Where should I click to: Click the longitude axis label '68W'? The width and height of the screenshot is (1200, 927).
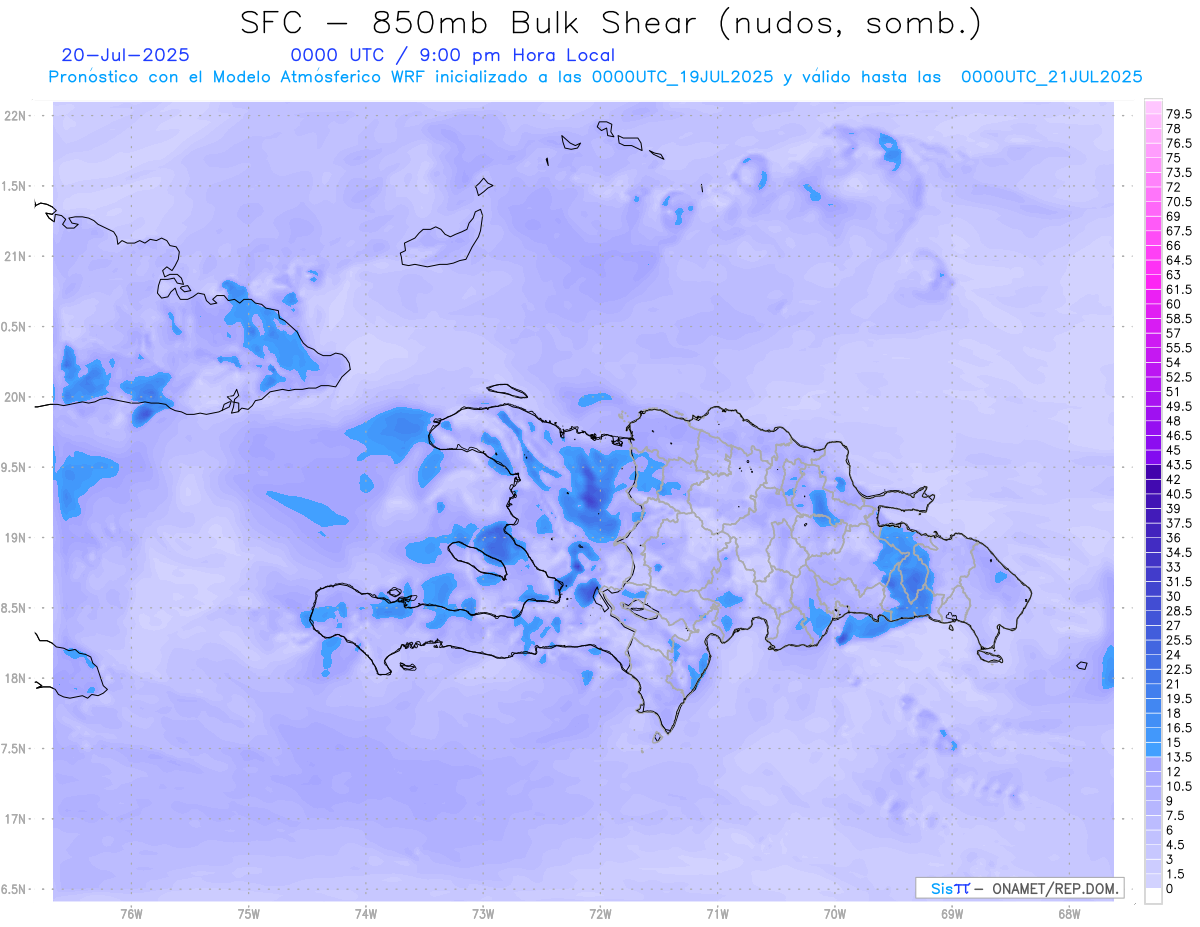point(1069,914)
